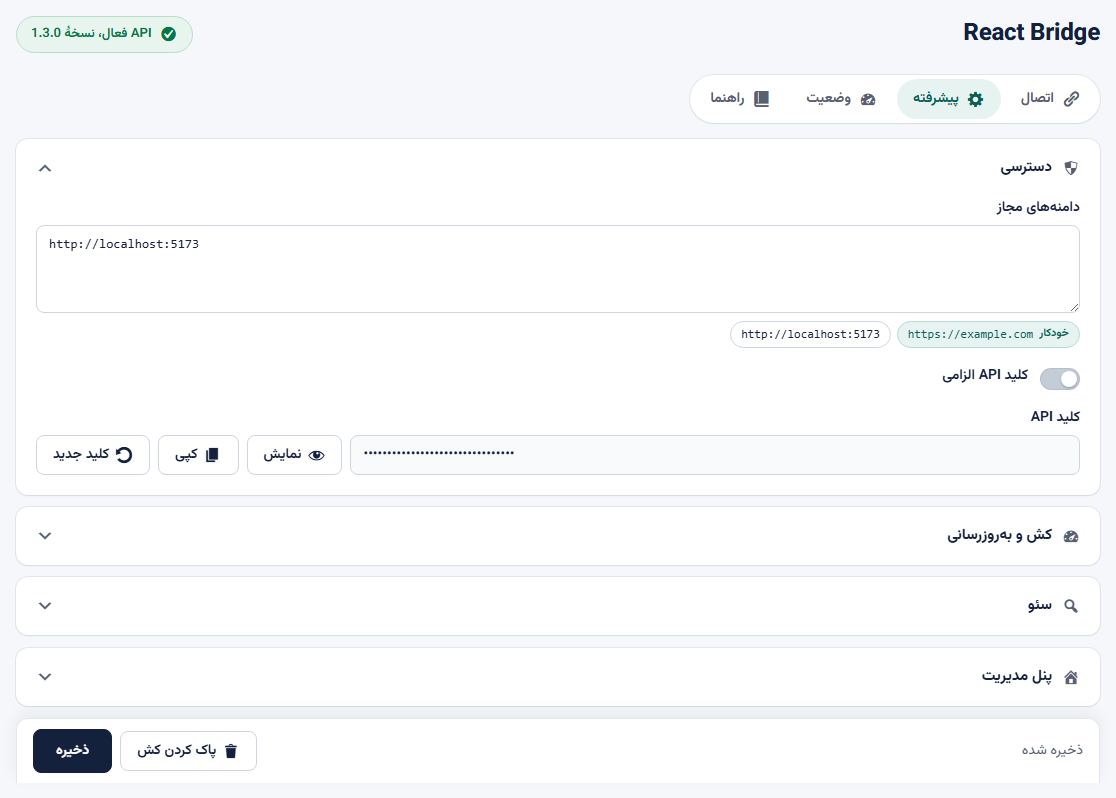Click the clipboard icon in کپی button

coord(212,455)
